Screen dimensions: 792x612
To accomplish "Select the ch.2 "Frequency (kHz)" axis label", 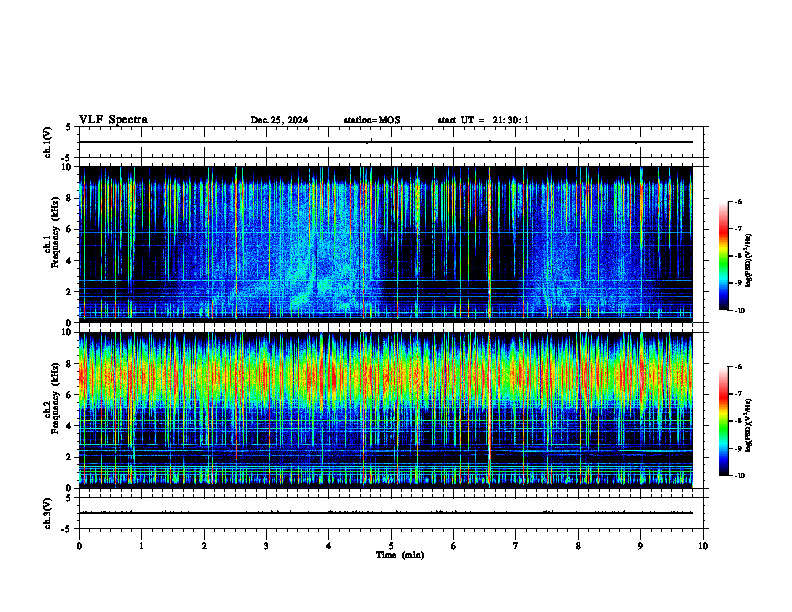I will 55,398.
